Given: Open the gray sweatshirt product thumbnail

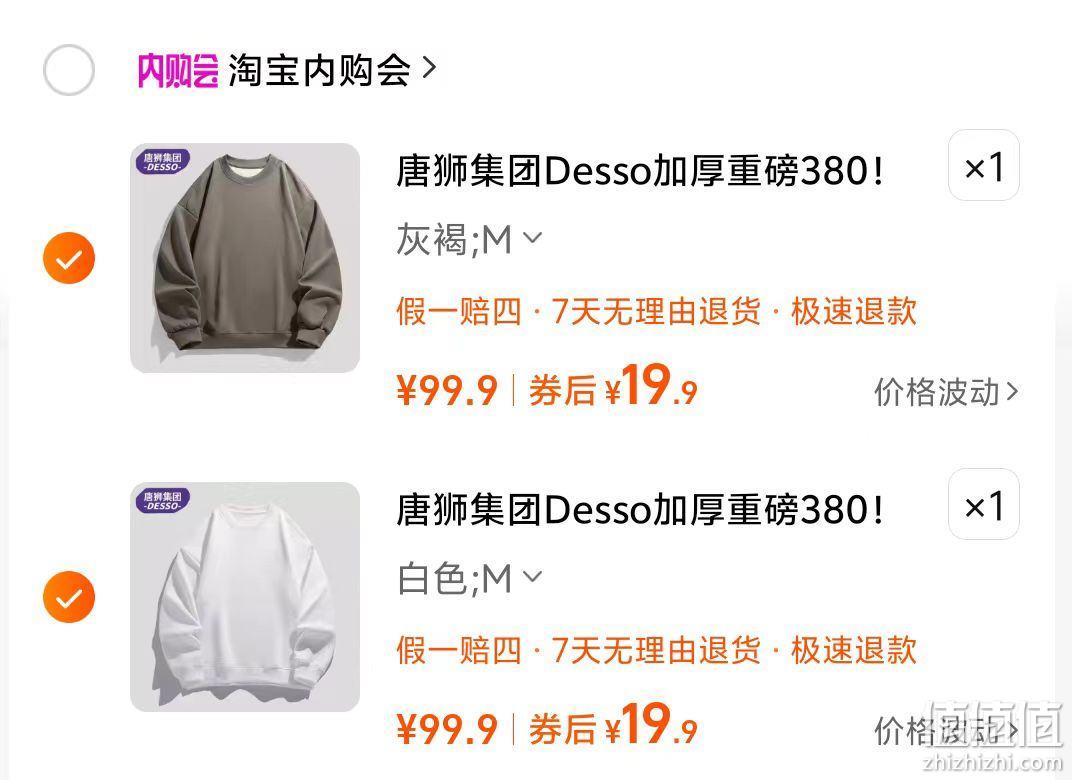Looking at the screenshot, I should [245, 258].
